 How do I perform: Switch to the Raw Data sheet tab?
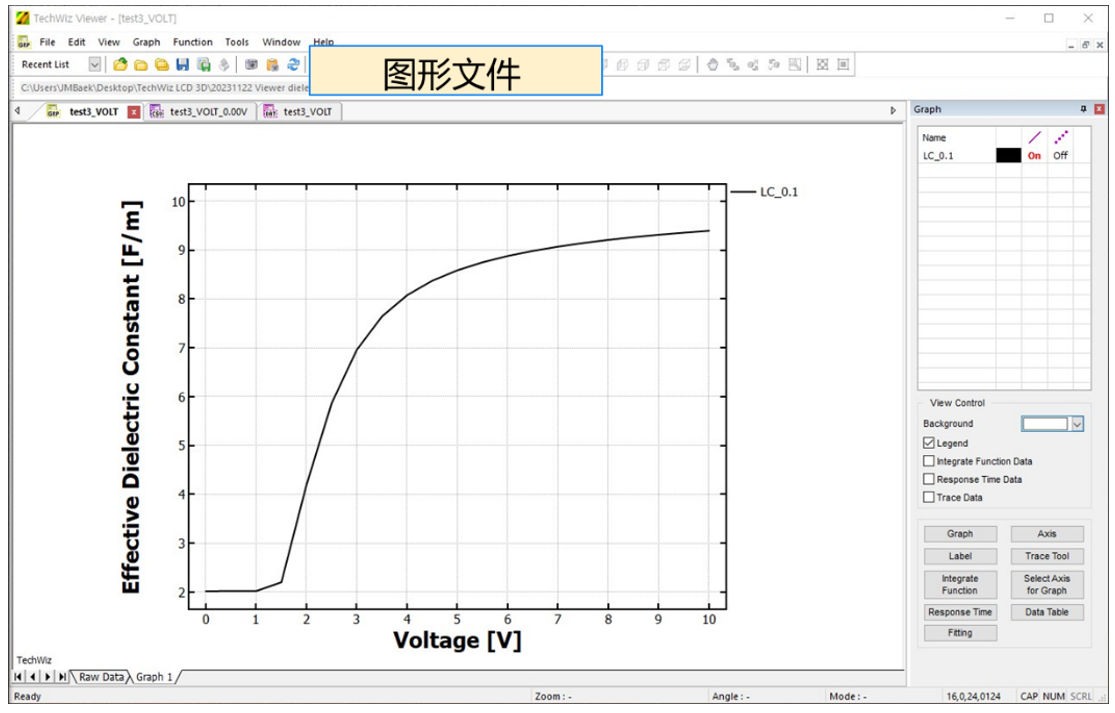[101, 677]
